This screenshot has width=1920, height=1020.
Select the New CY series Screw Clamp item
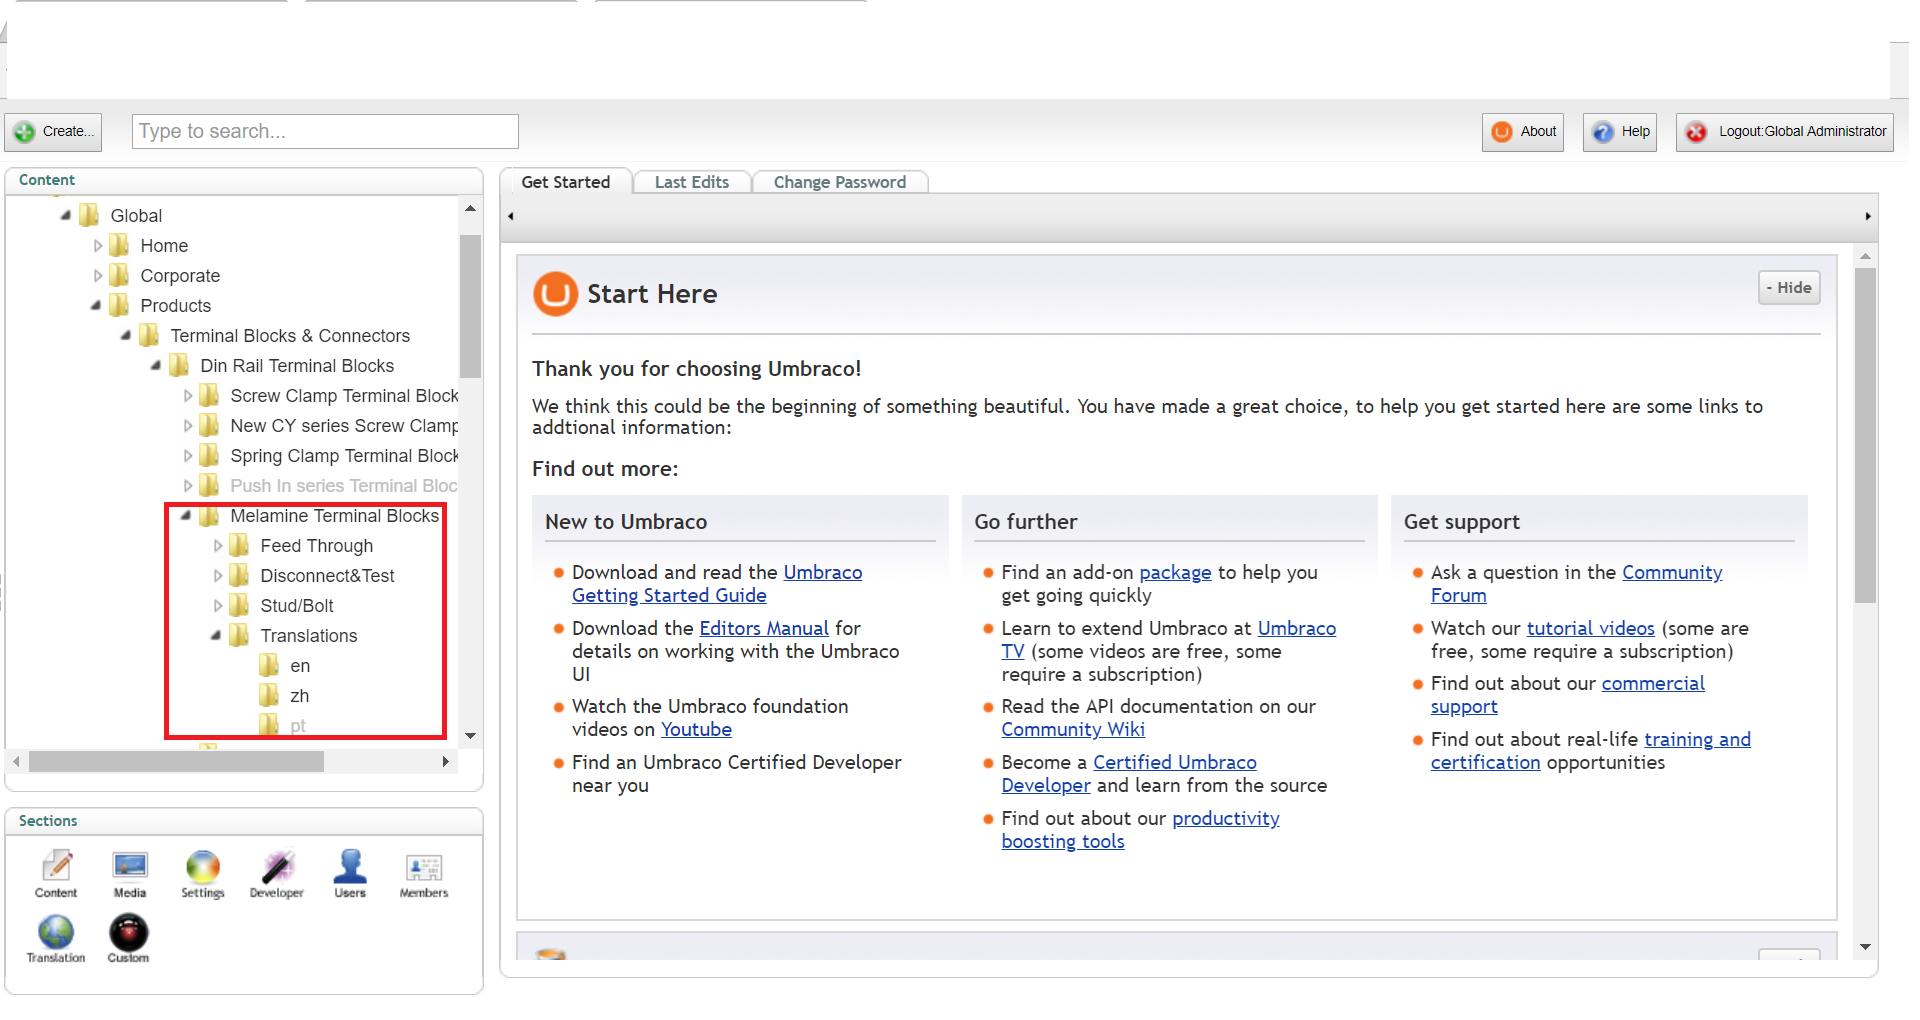point(344,425)
